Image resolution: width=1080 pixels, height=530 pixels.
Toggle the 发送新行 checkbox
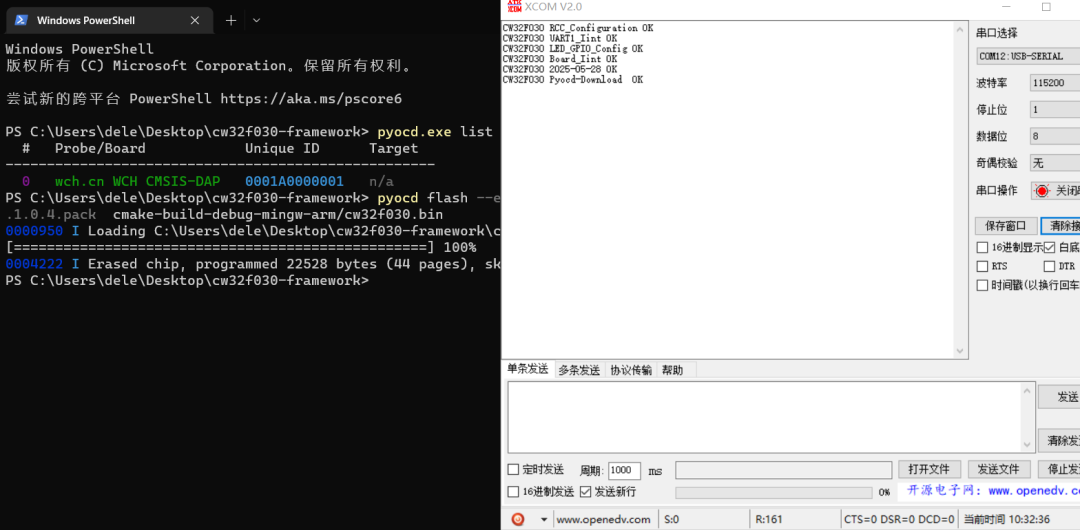[585, 492]
